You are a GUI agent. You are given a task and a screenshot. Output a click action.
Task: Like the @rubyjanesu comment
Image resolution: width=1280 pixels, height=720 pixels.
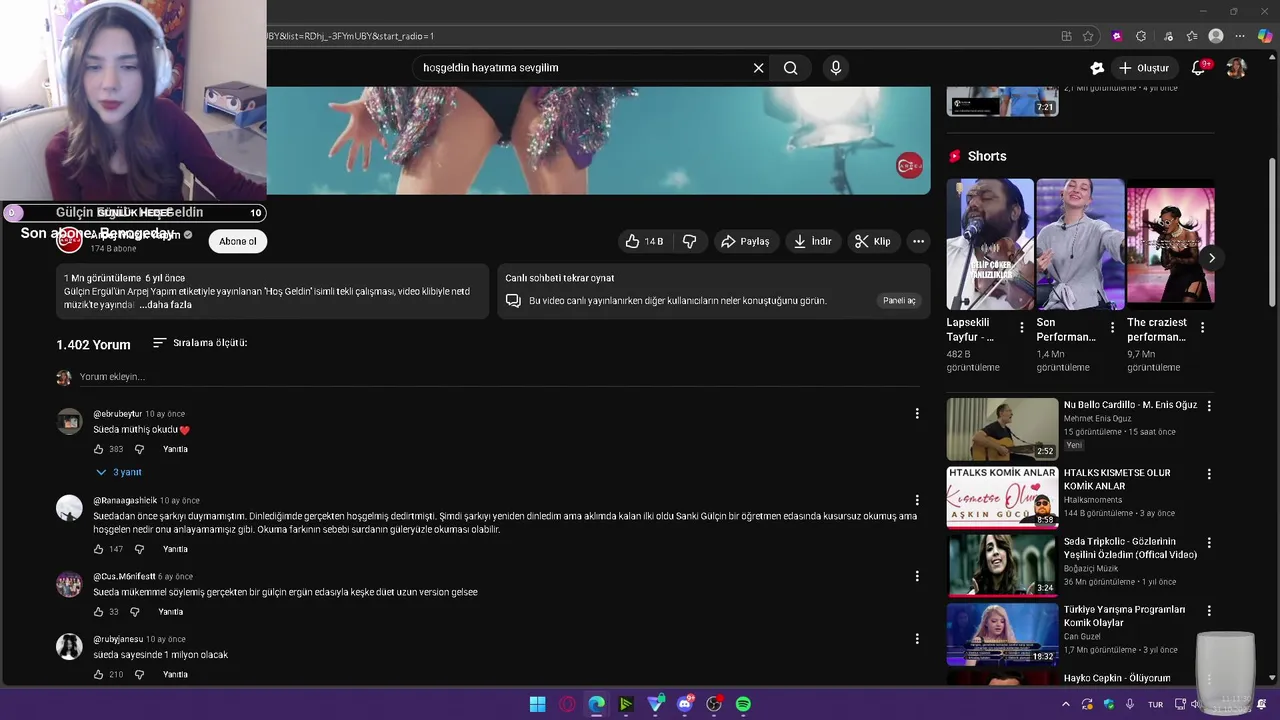98,675
